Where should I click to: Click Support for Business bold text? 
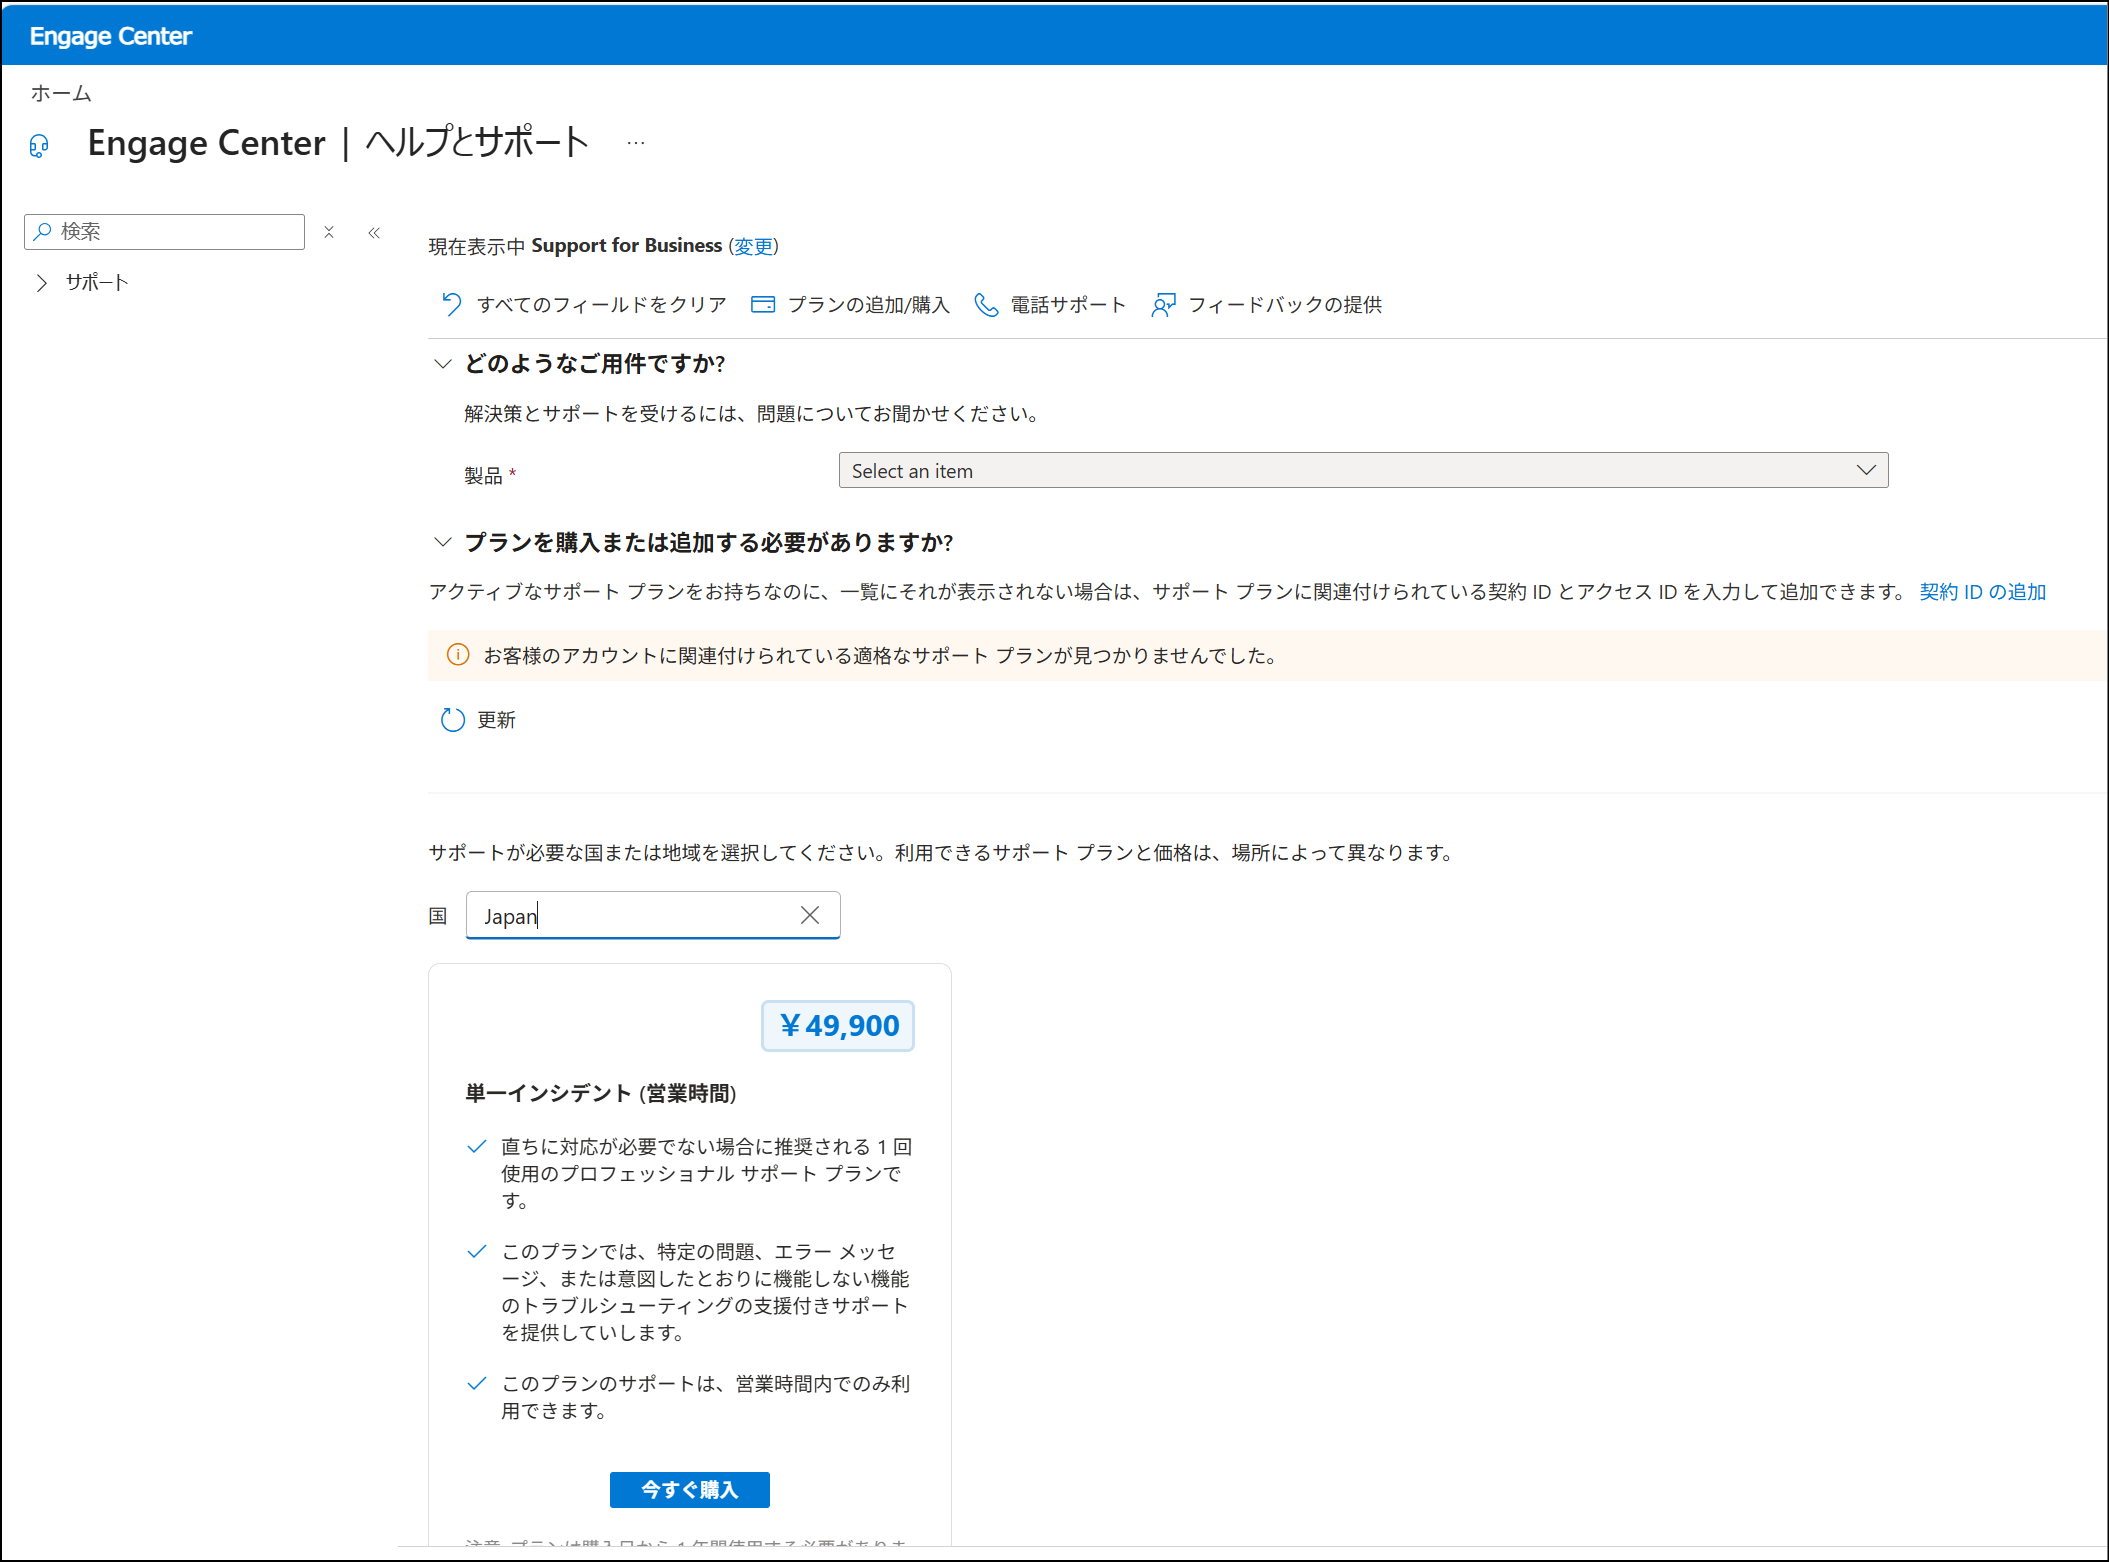[626, 246]
